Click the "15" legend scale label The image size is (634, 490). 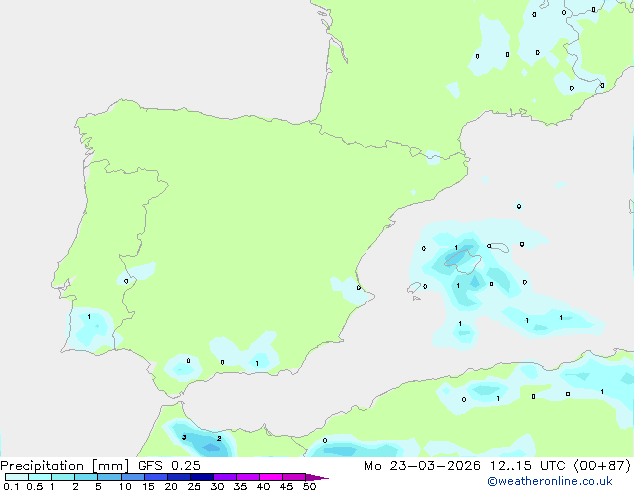click(148, 486)
